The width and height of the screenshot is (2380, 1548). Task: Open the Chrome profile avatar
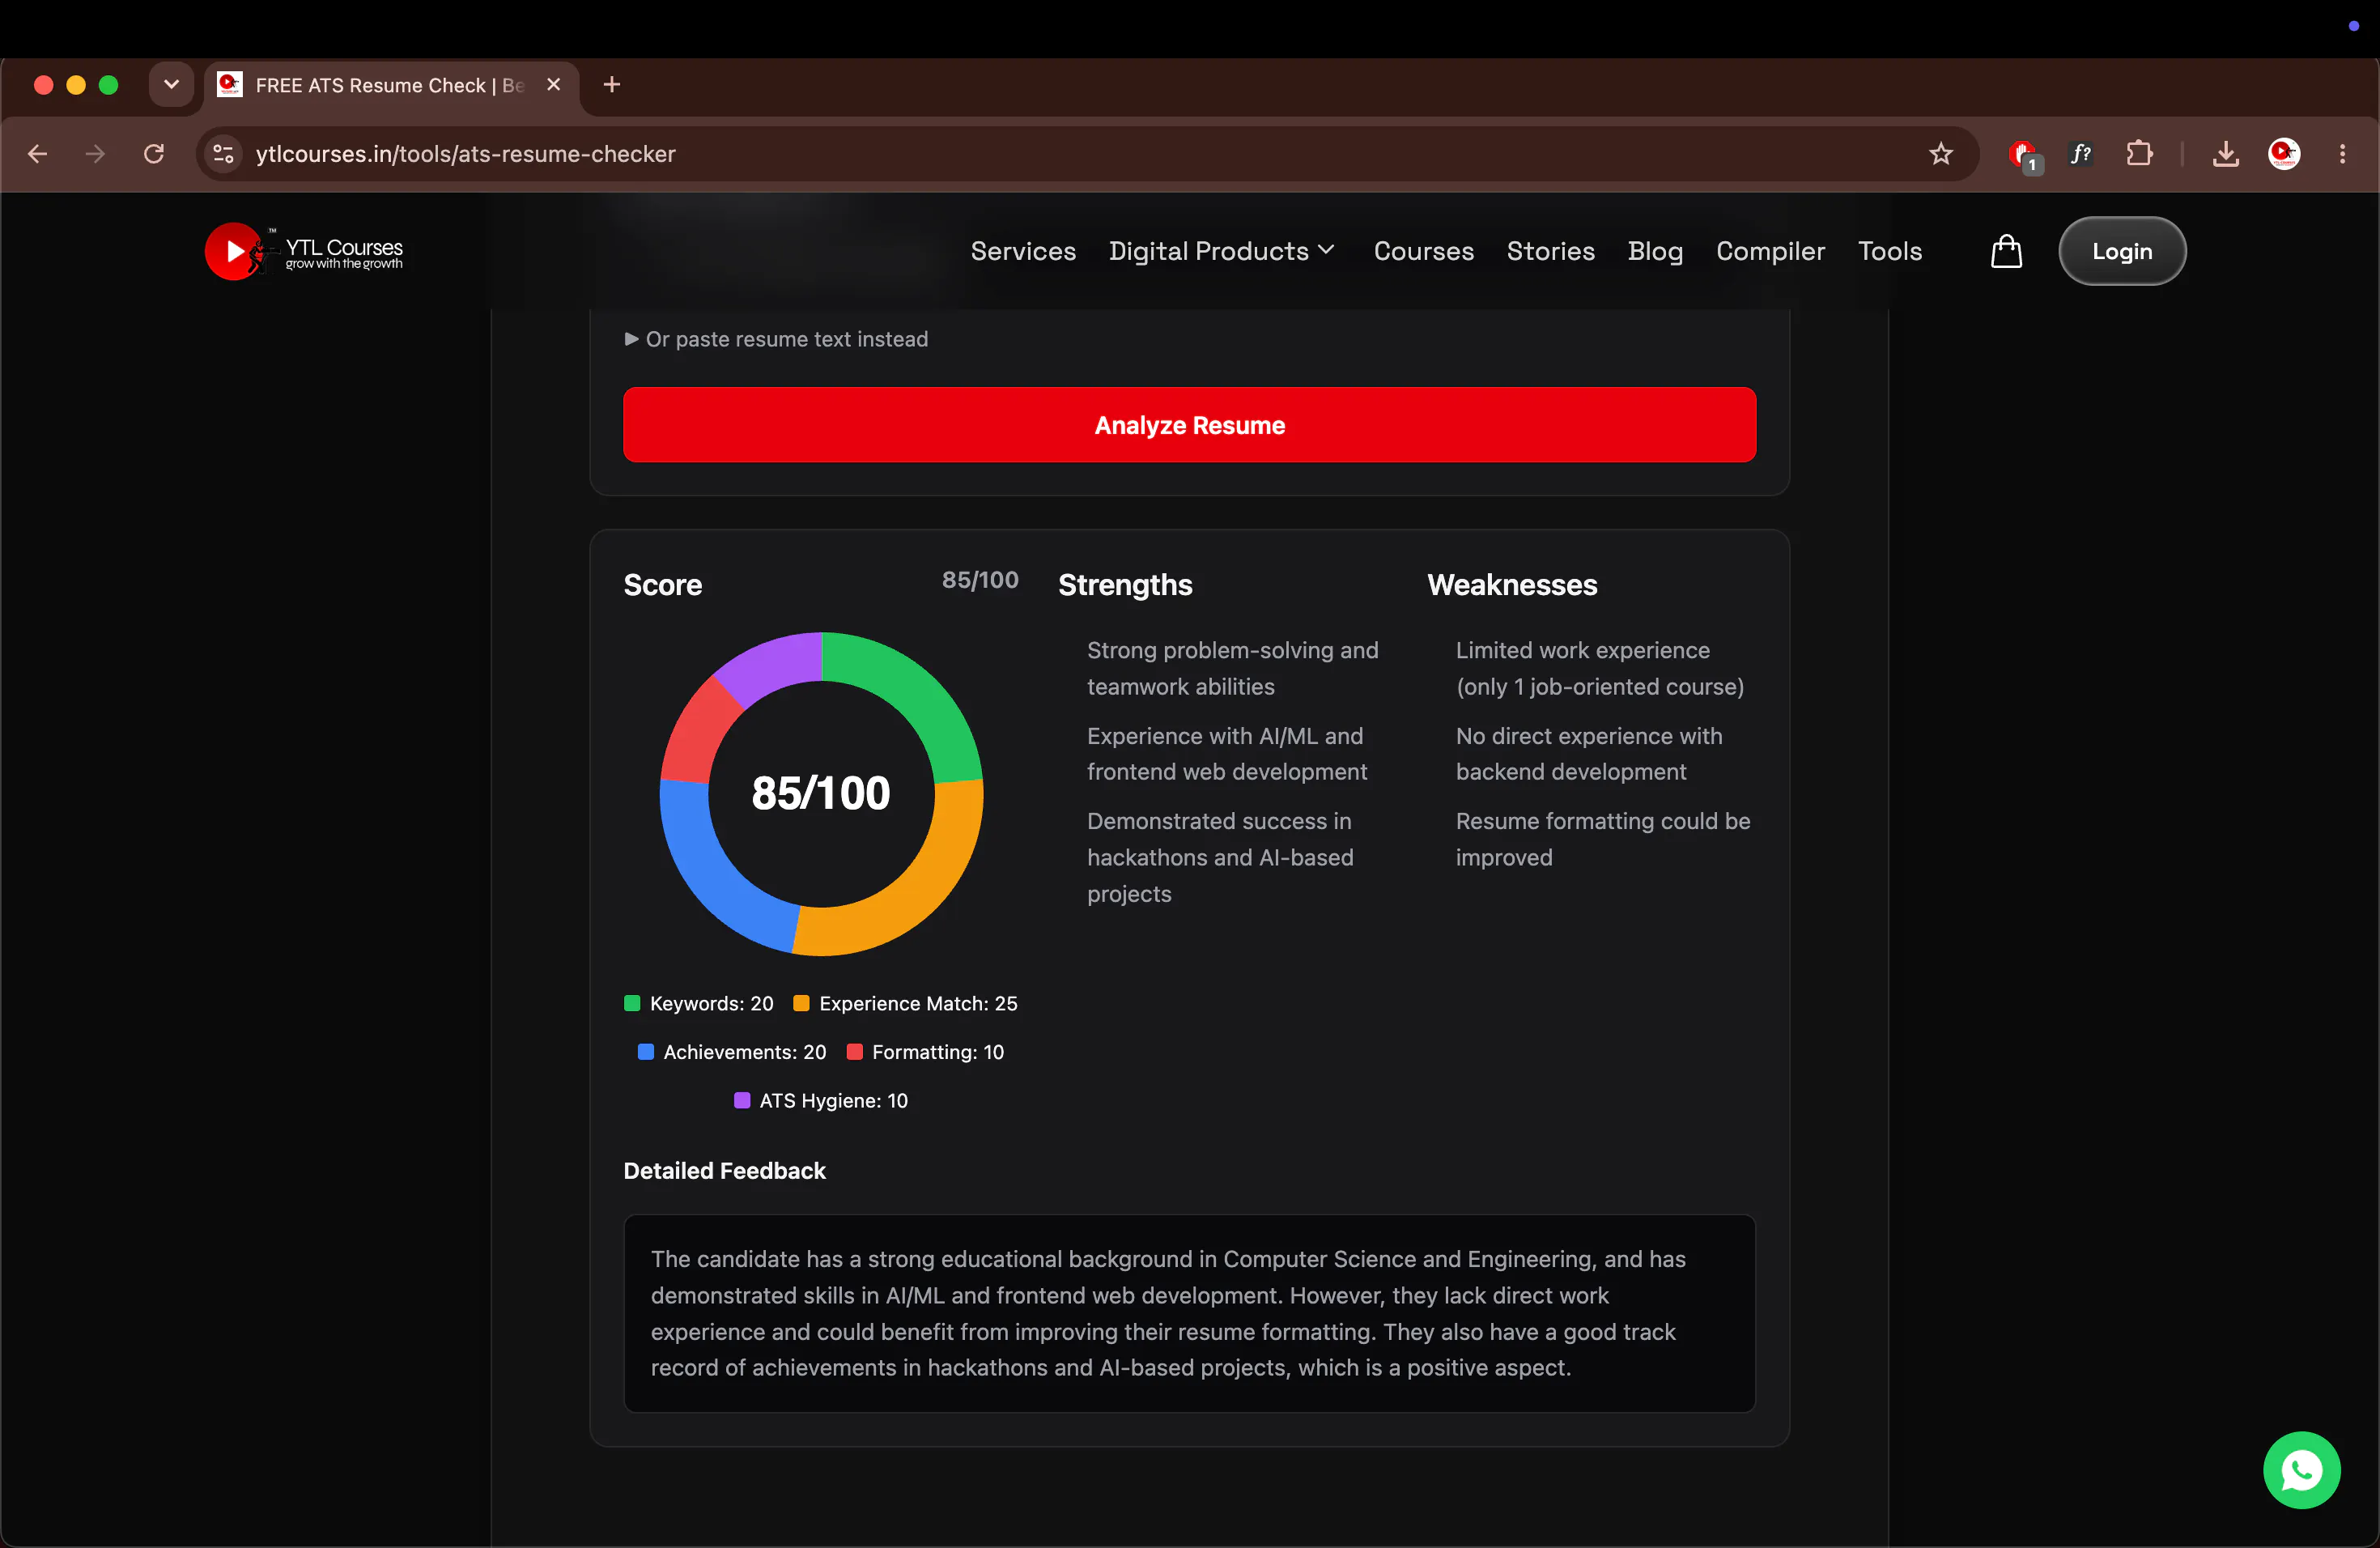coord(2284,154)
